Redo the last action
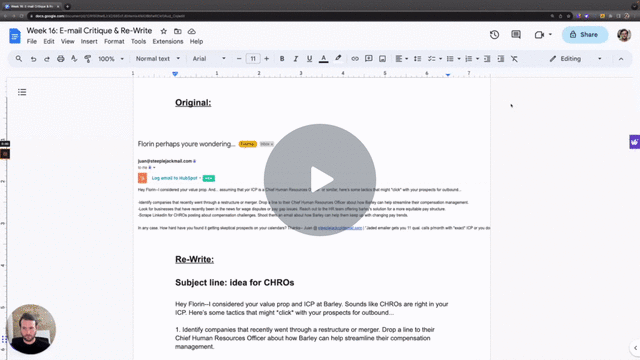Image resolution: width=640 pixels, height=360 pixels. pyautogui.click(x=47, y=59)
